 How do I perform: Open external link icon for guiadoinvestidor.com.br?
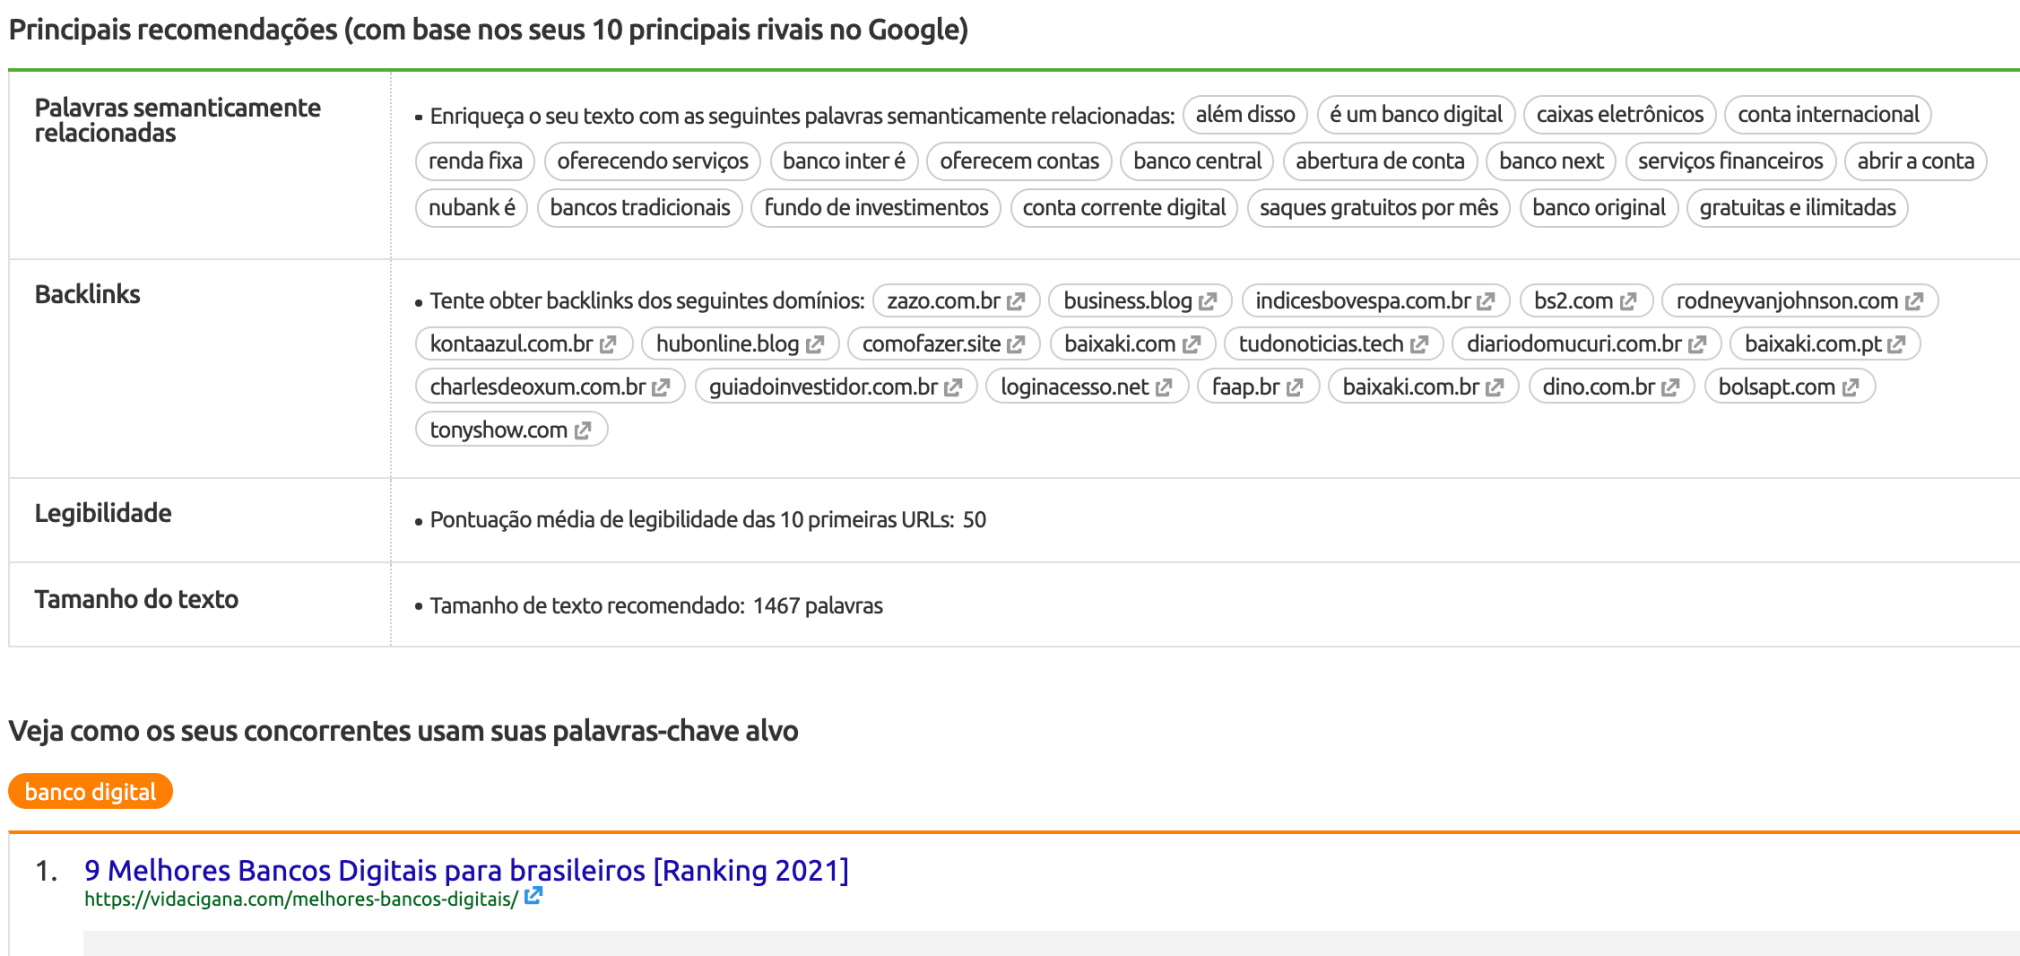coord(953,387)
